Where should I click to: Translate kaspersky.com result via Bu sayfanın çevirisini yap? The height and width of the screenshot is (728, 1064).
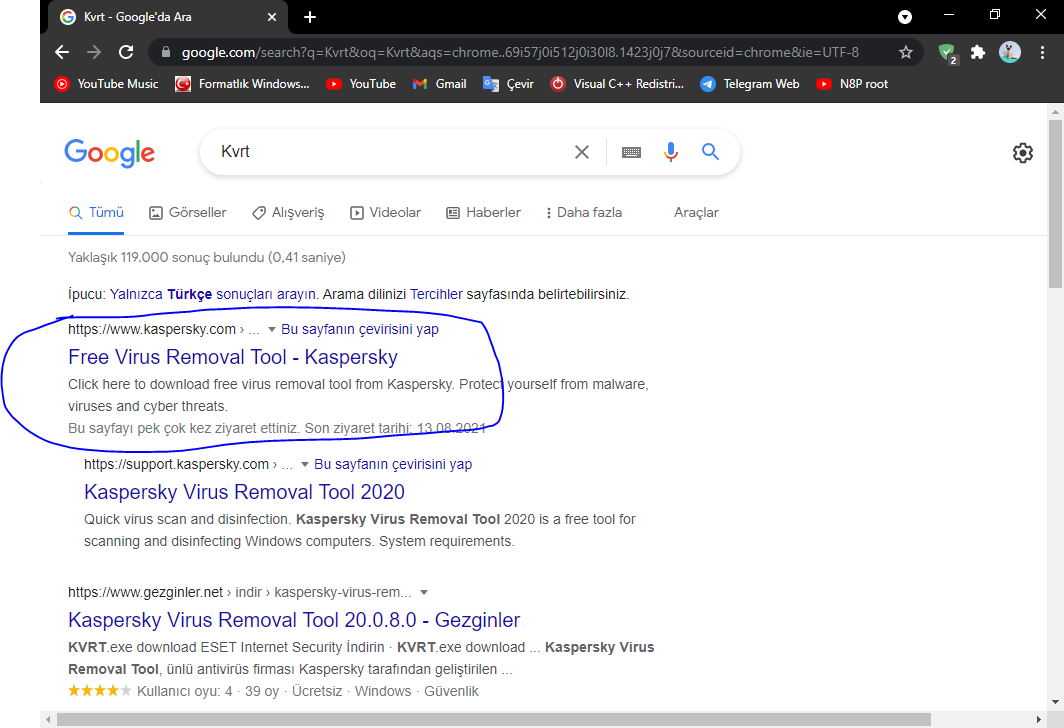[360, 329]
